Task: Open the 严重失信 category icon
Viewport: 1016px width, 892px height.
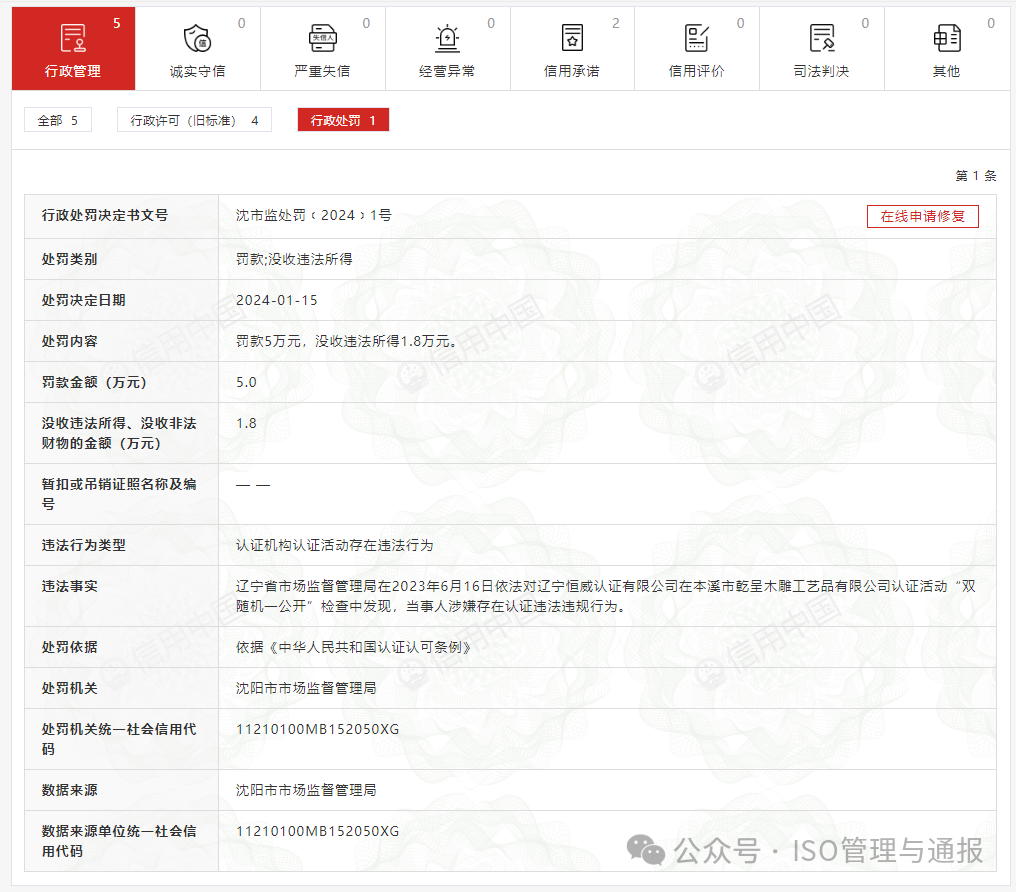Action: [322, 38]
